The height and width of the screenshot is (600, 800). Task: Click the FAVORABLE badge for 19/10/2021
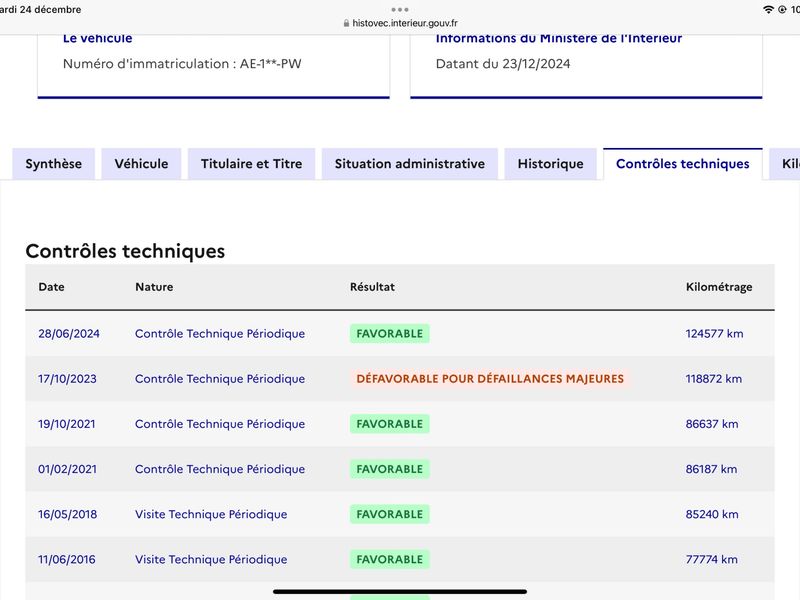tap(390, 424)
